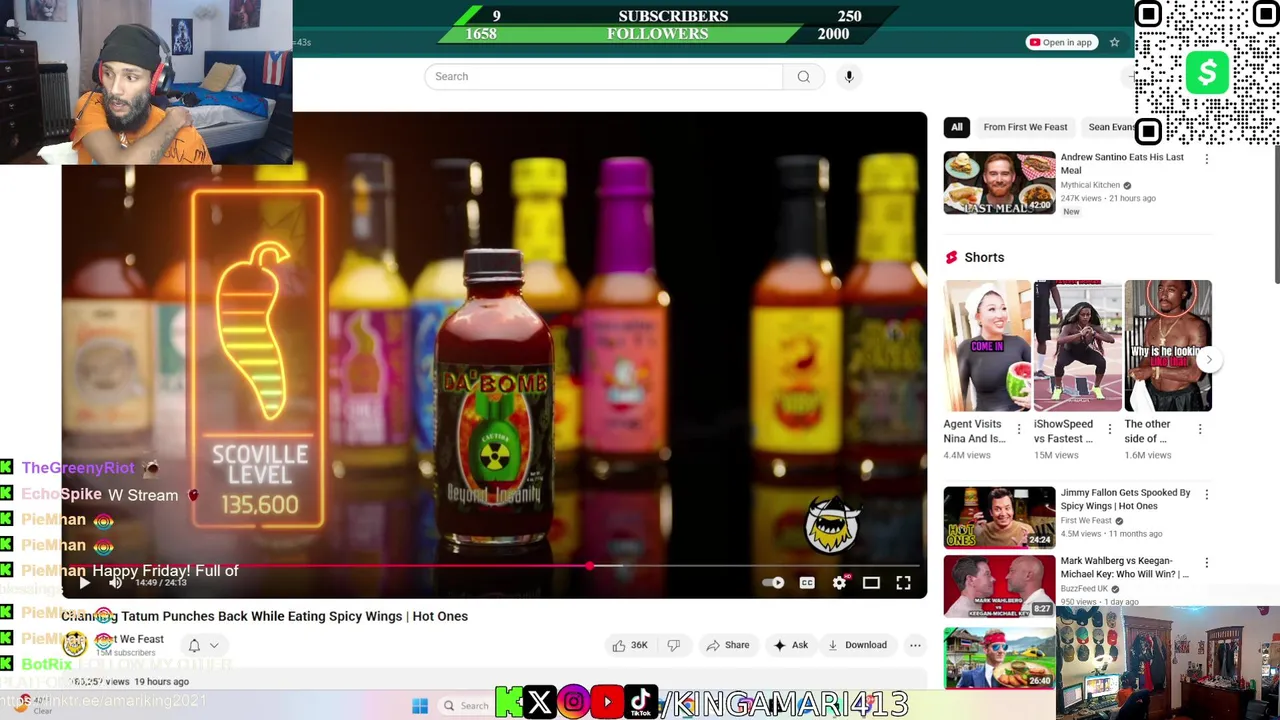Open Agent Visits Nina short thumbnail
Viewport: 1280px width, 720px height.
[987, 346]
